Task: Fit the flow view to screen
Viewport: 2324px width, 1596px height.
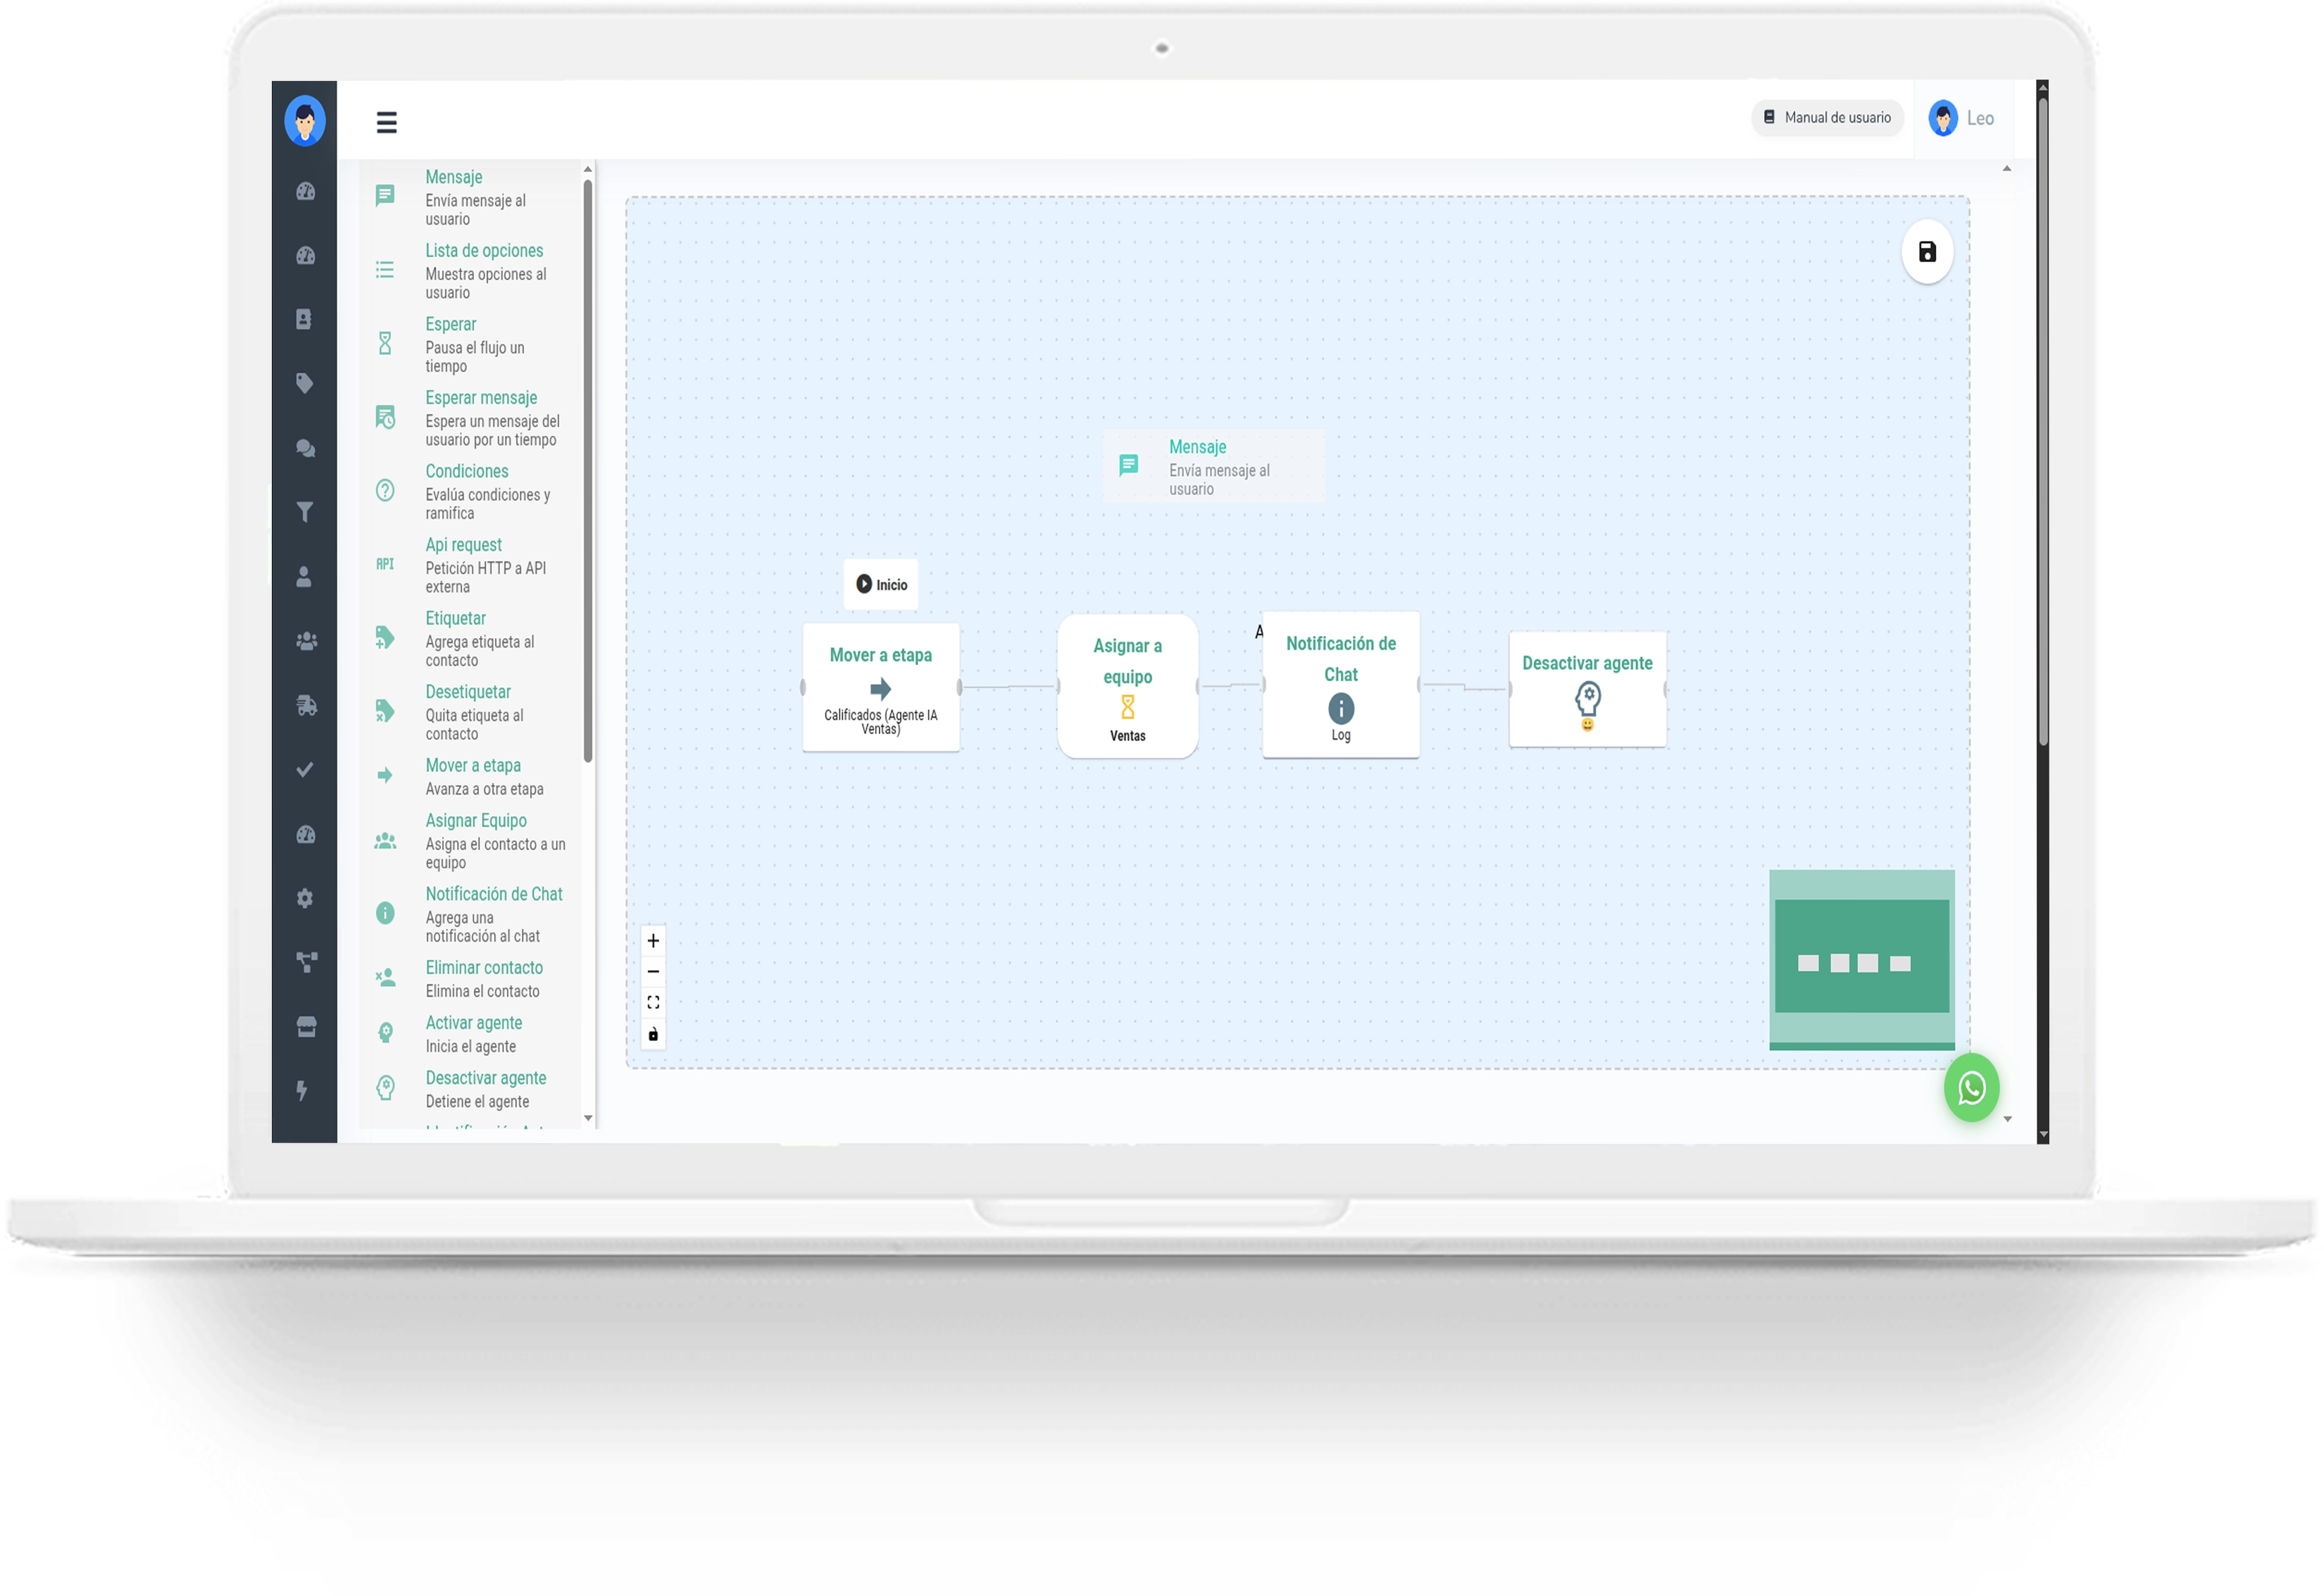Action: pos(653,1002)
